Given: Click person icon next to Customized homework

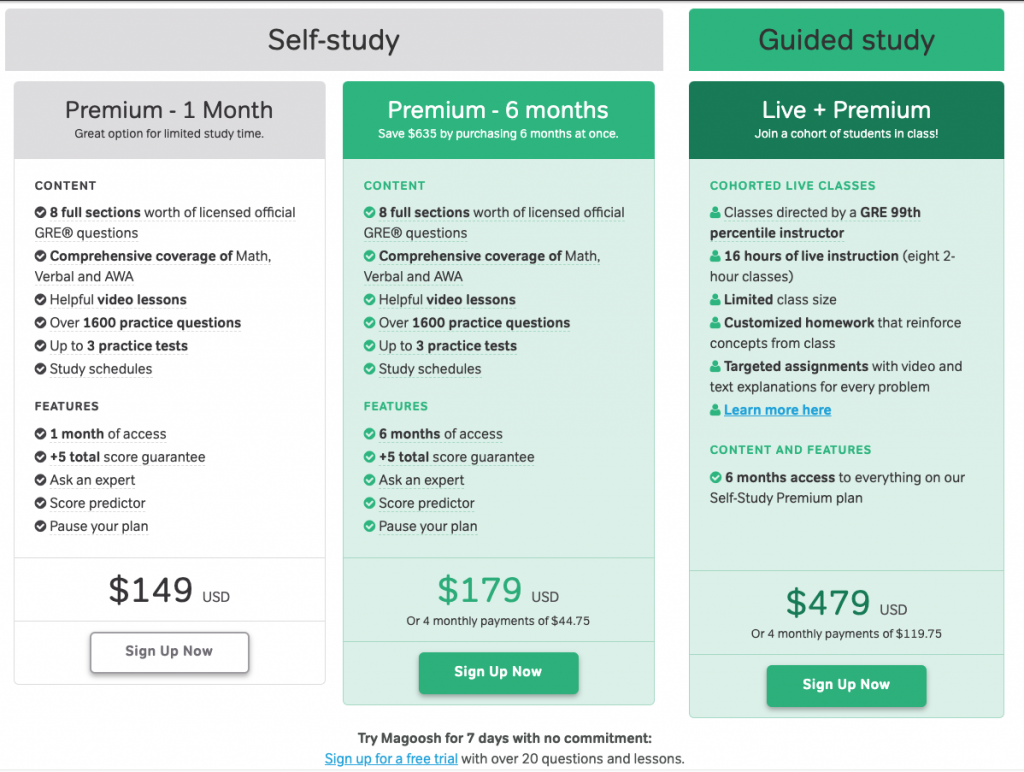Looking at the screenshot, I should click(x=715, y=323).
